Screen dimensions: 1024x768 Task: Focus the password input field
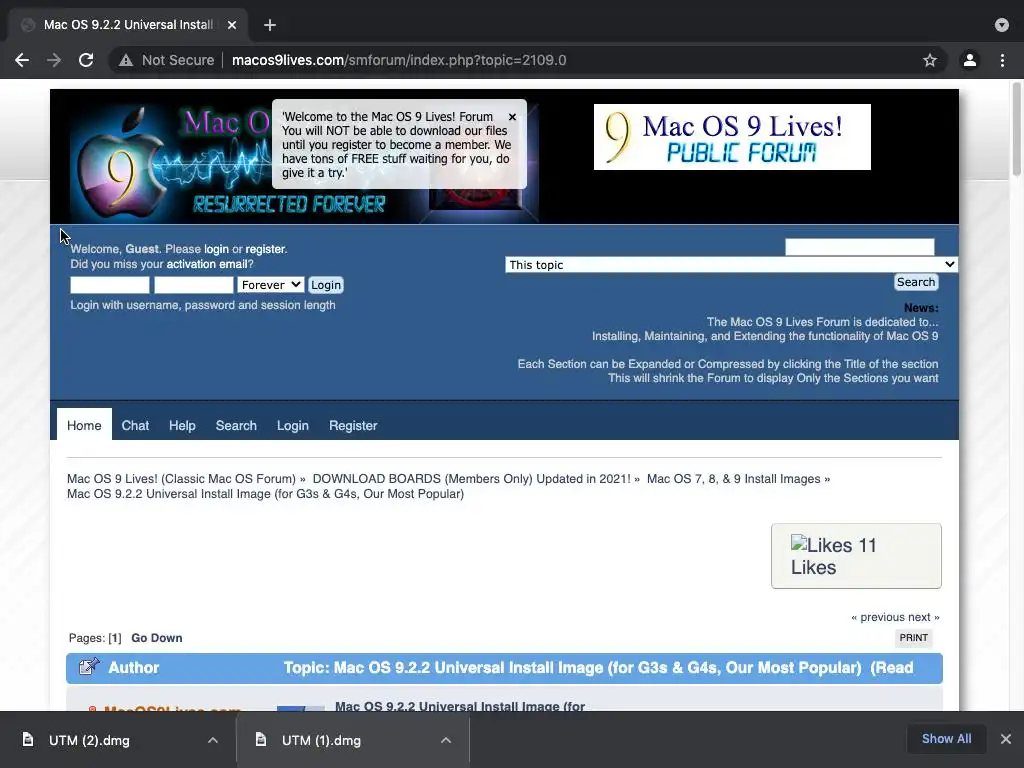[x=193, y=285]
